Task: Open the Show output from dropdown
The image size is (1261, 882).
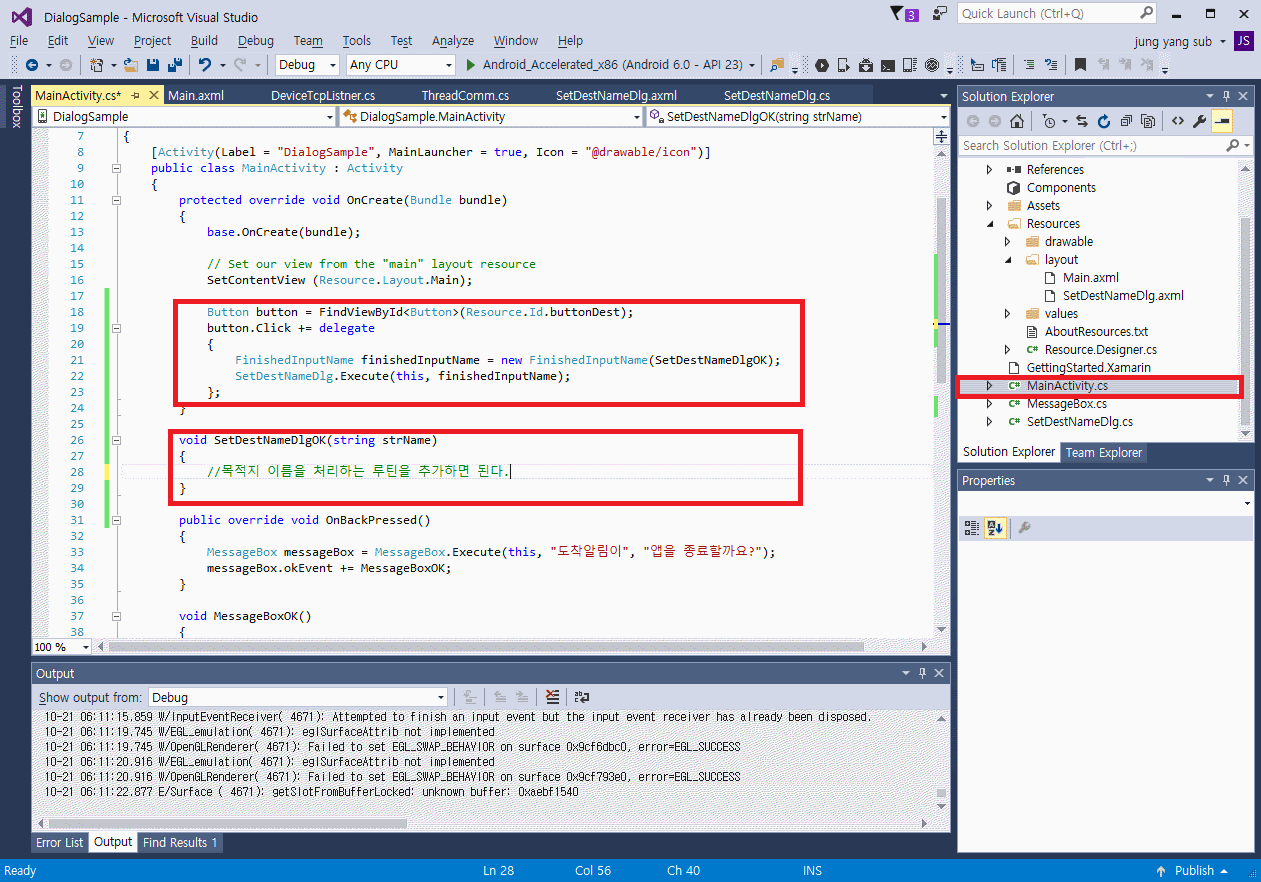Action: coord(298,697)
